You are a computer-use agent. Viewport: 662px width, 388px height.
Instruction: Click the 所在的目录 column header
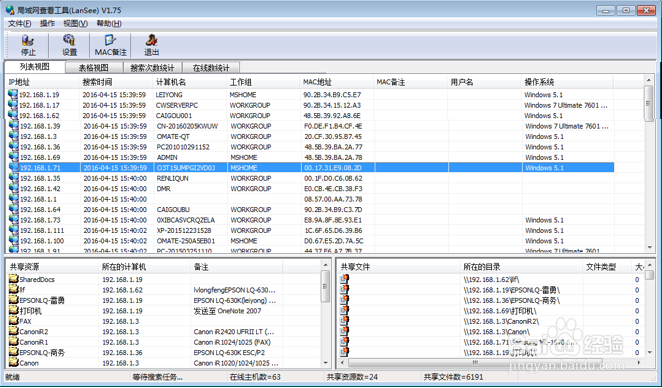click(521, 267)
